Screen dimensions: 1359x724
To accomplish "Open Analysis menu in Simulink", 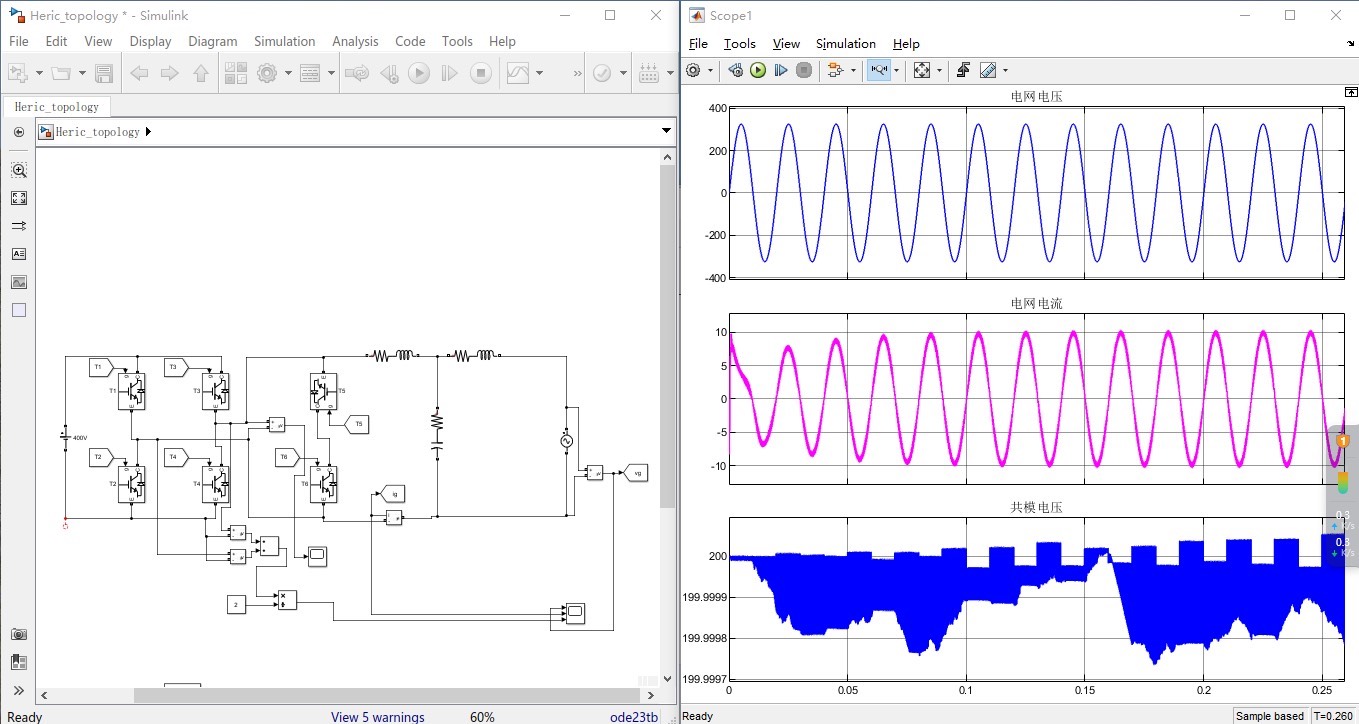I will point(355,41).
